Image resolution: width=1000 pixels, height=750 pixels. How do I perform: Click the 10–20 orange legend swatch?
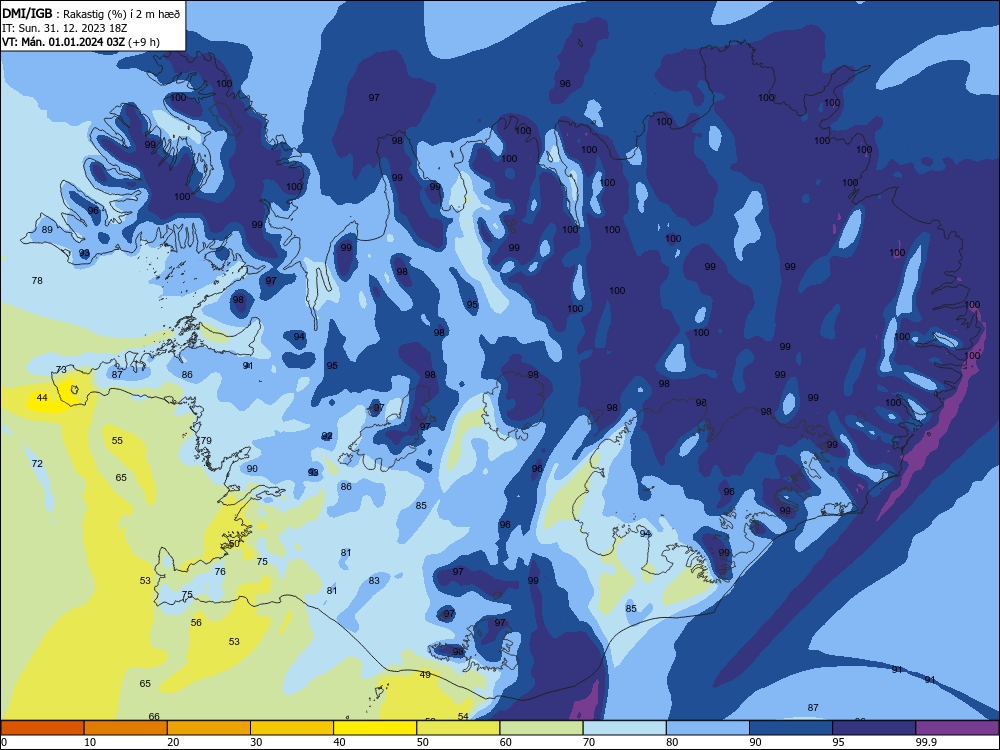tap(126, 728)
